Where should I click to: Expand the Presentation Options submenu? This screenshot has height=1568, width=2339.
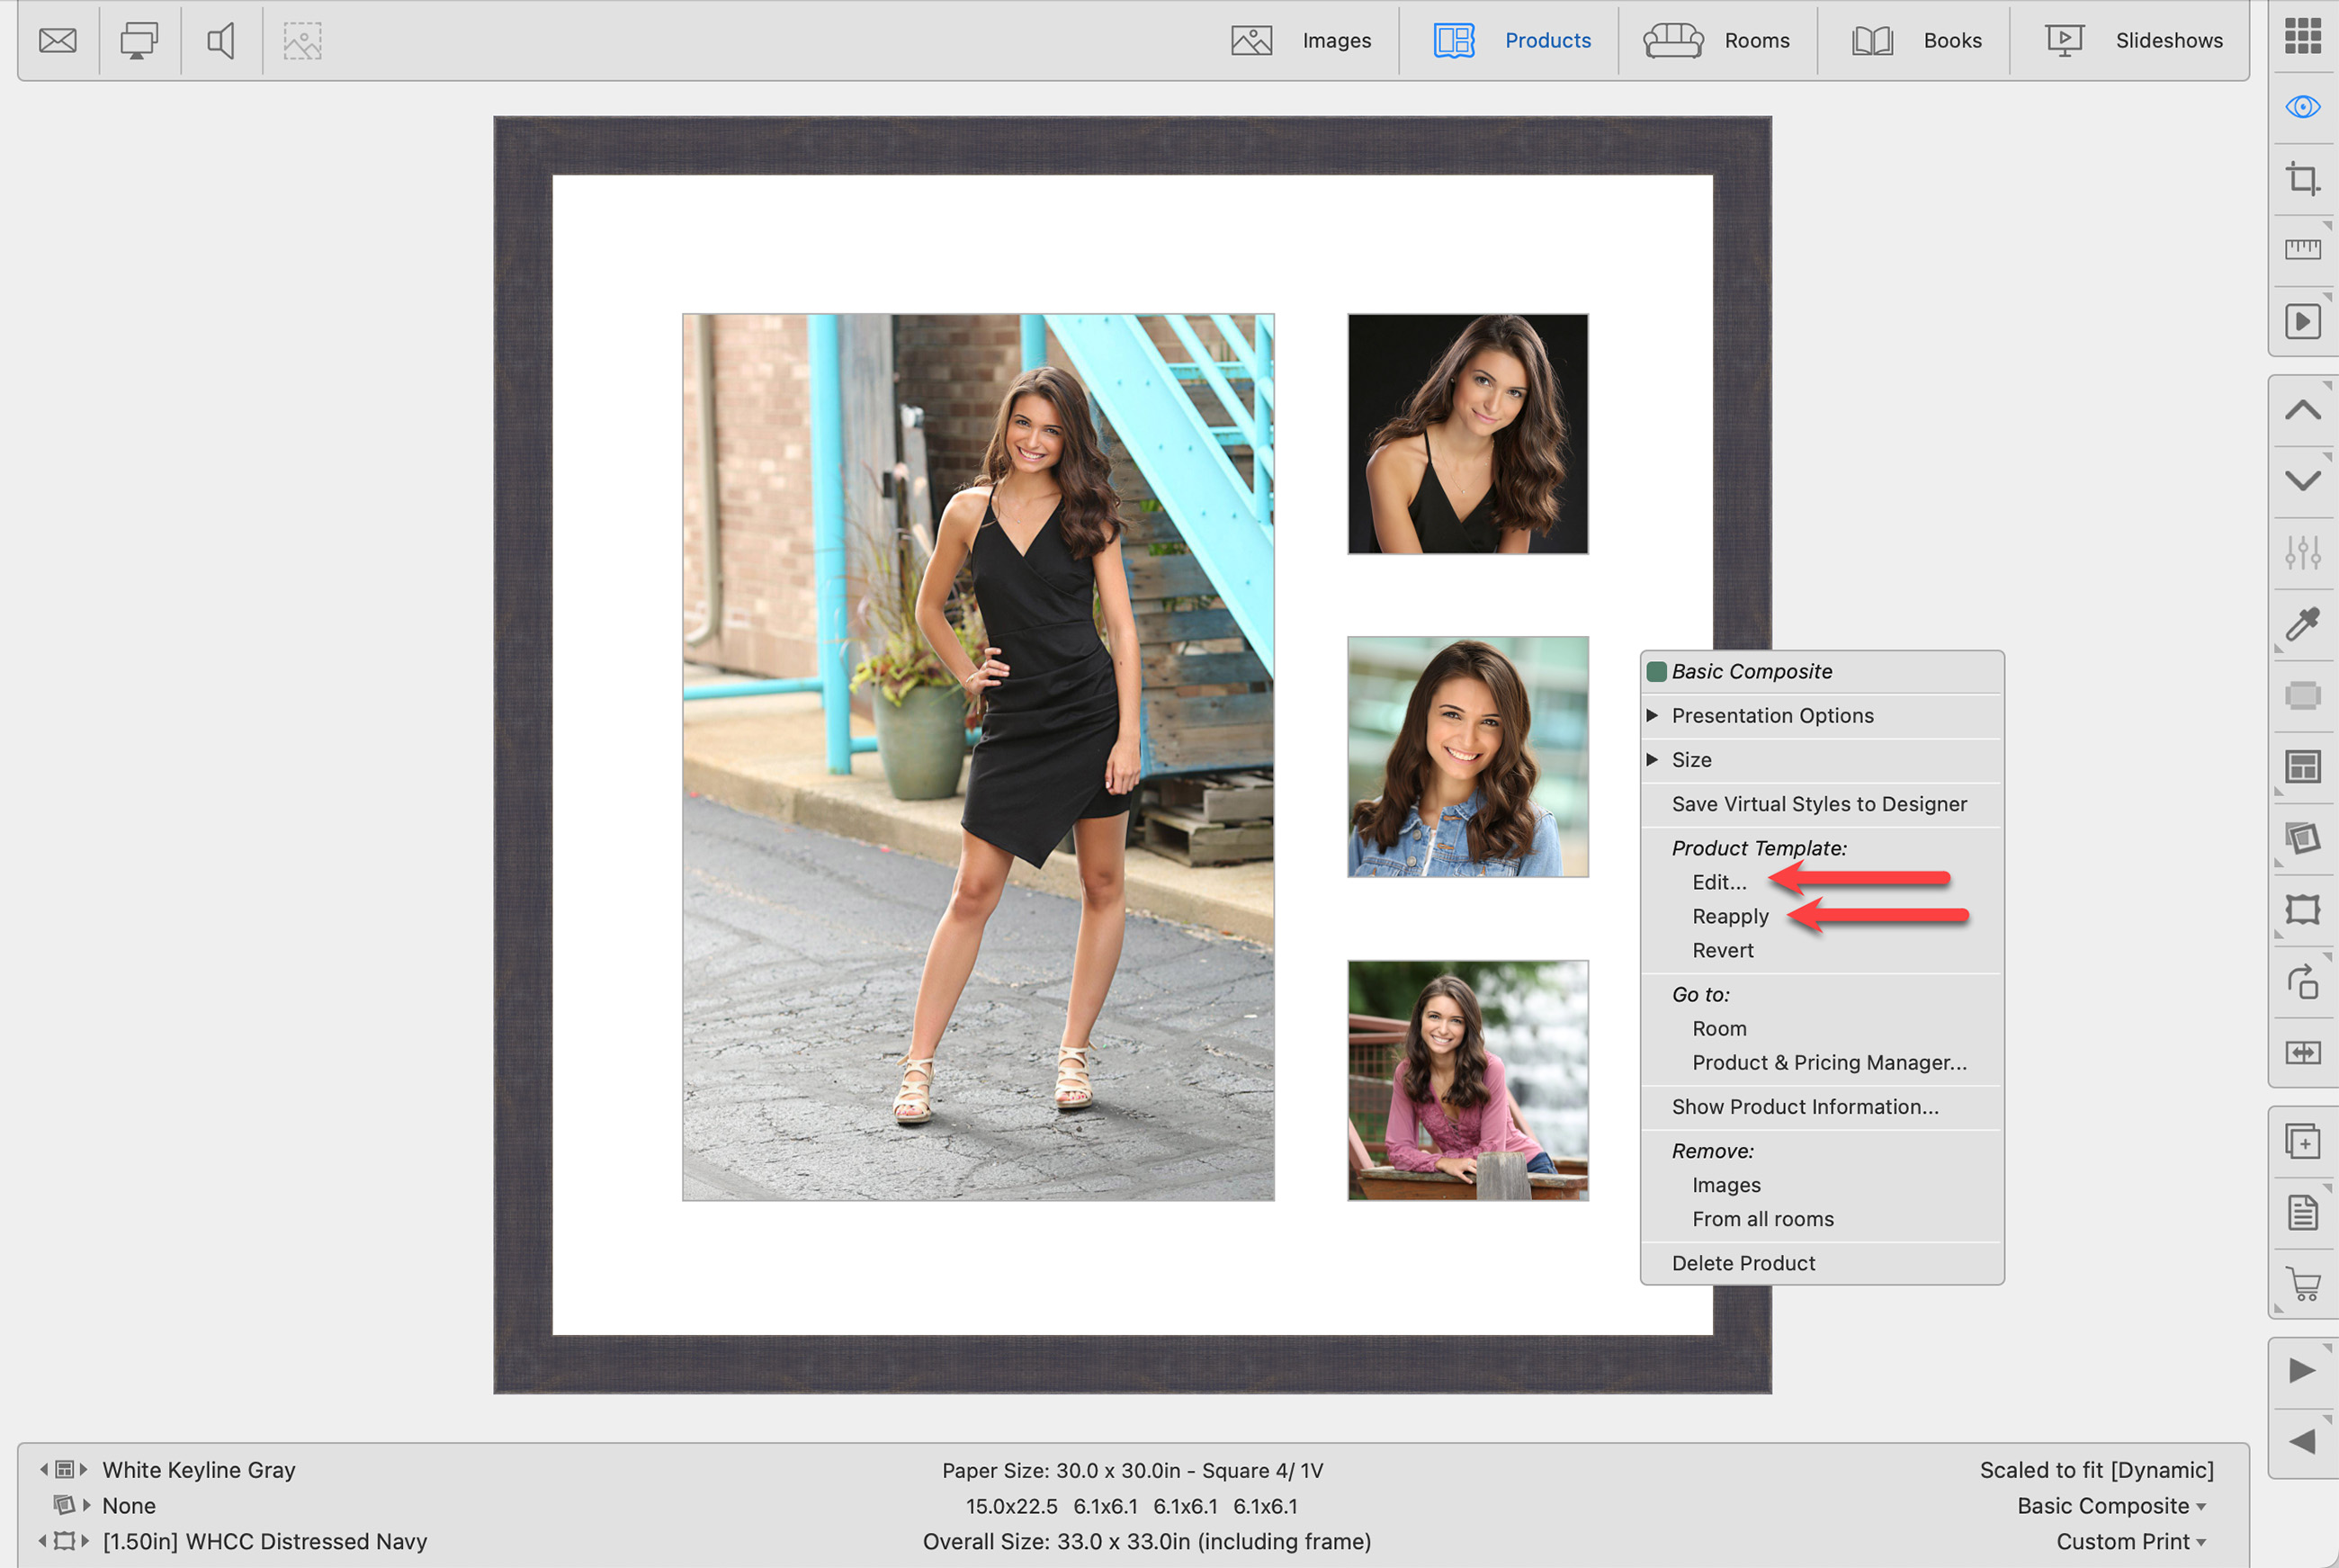[1772, 716]
